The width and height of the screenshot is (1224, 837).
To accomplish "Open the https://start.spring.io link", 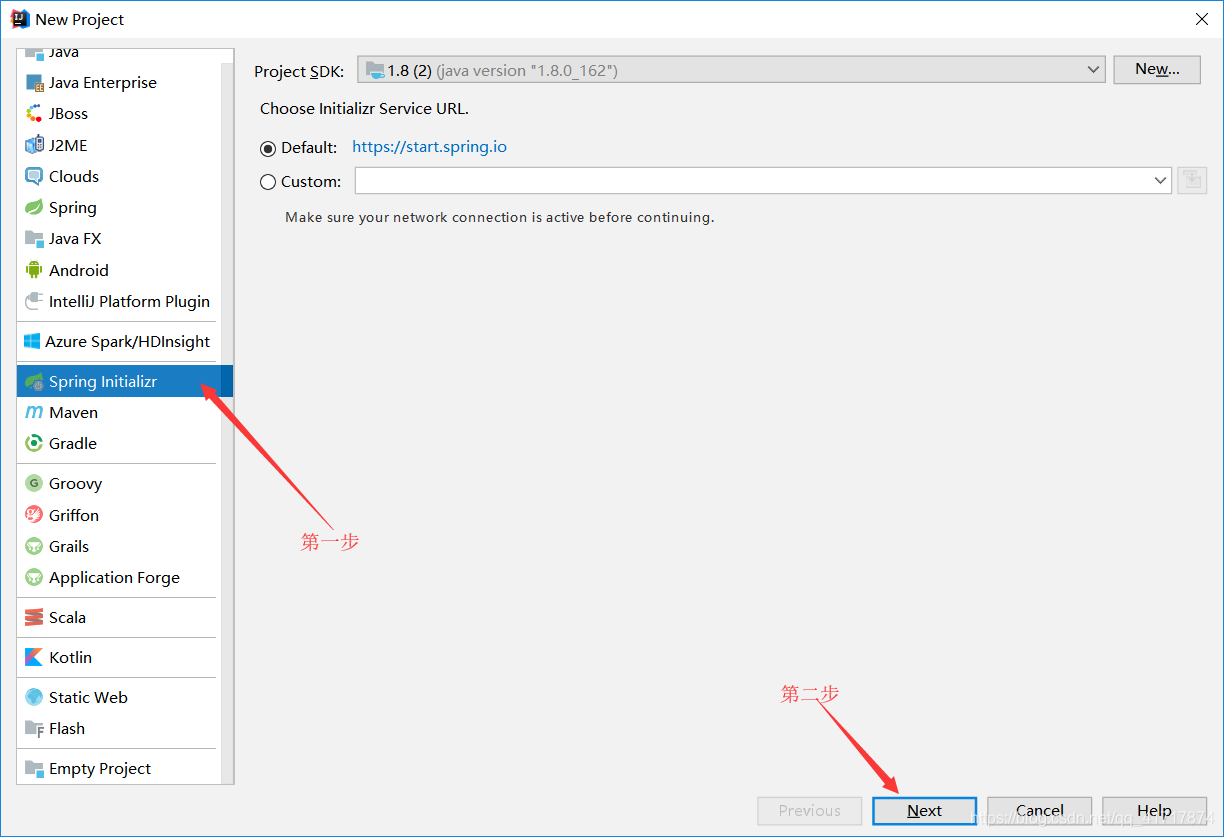I will pyautogui.click(x=429, y=147).
